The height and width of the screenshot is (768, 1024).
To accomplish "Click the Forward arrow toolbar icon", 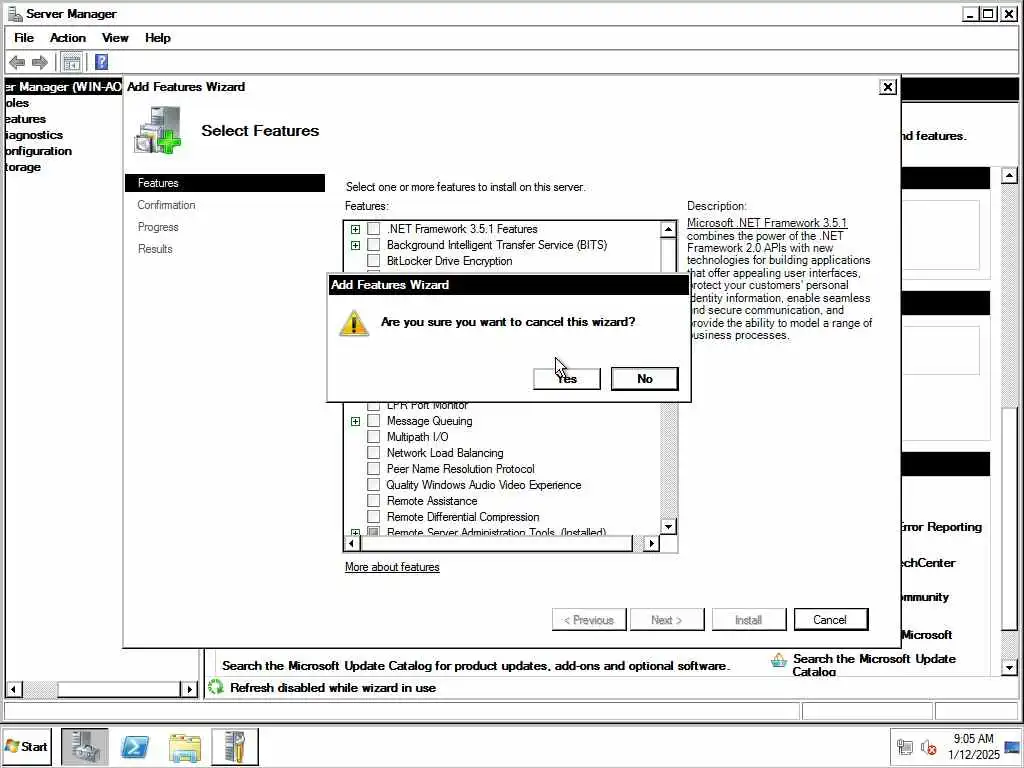I will pos(40,63).
